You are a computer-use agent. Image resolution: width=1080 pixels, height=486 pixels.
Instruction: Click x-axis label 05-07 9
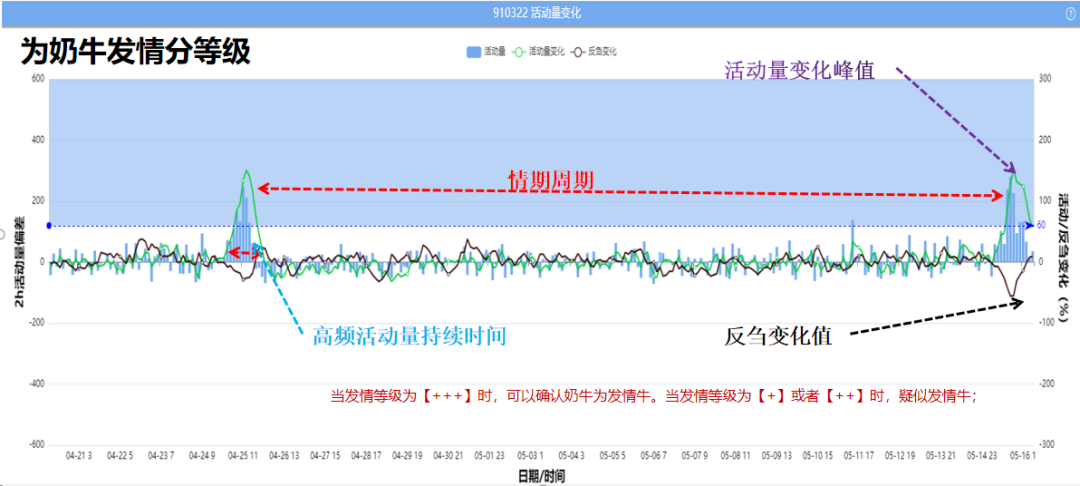694,456
